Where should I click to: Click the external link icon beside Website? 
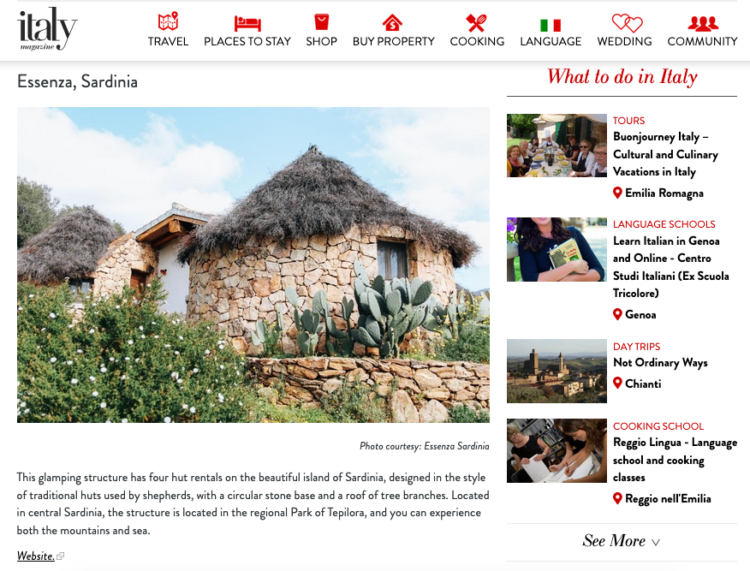(x=60, y=556)
